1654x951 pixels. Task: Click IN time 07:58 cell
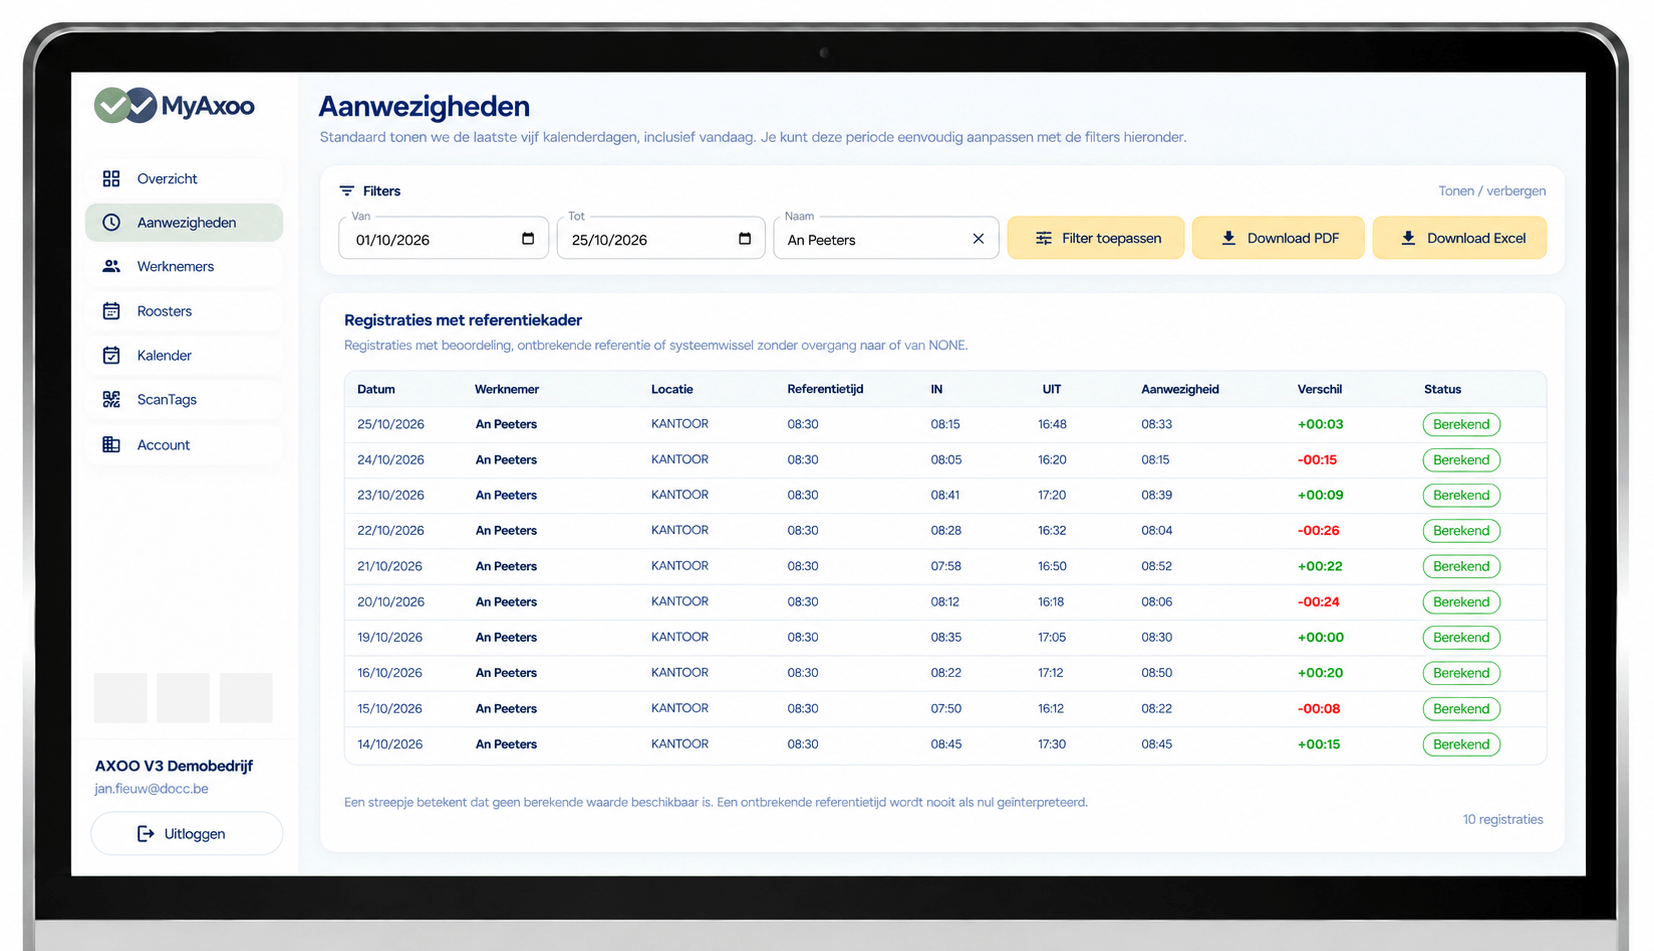tap(946, 566)
